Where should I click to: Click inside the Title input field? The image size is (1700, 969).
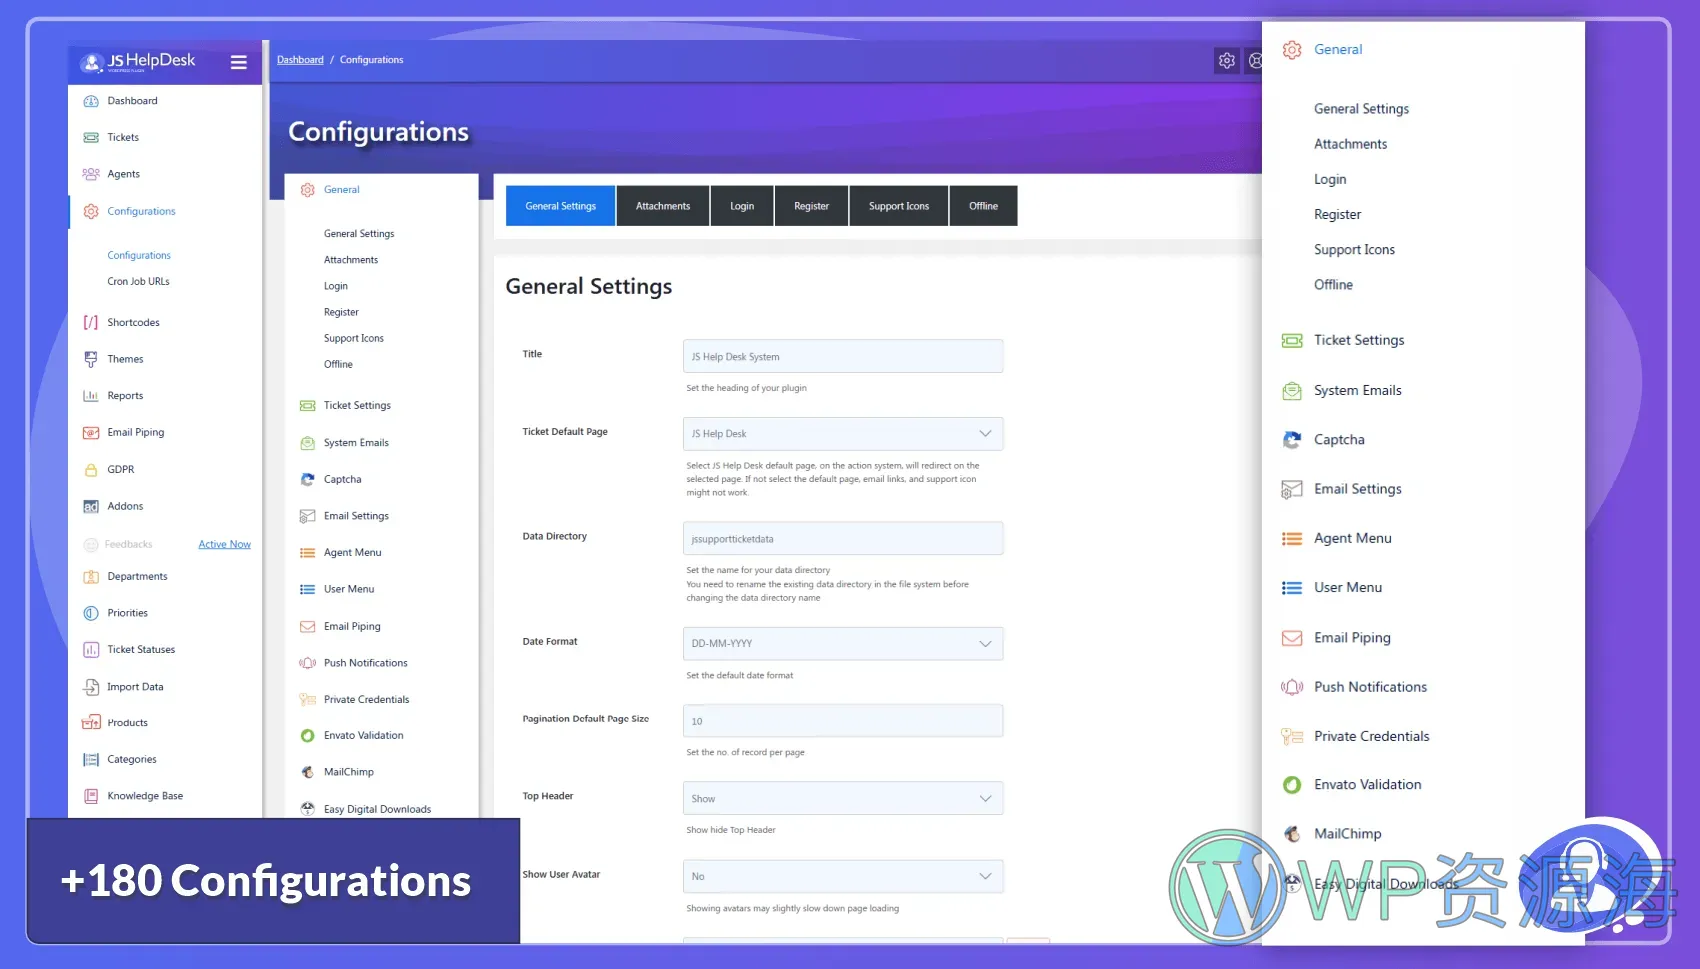(x=842, y=355)
